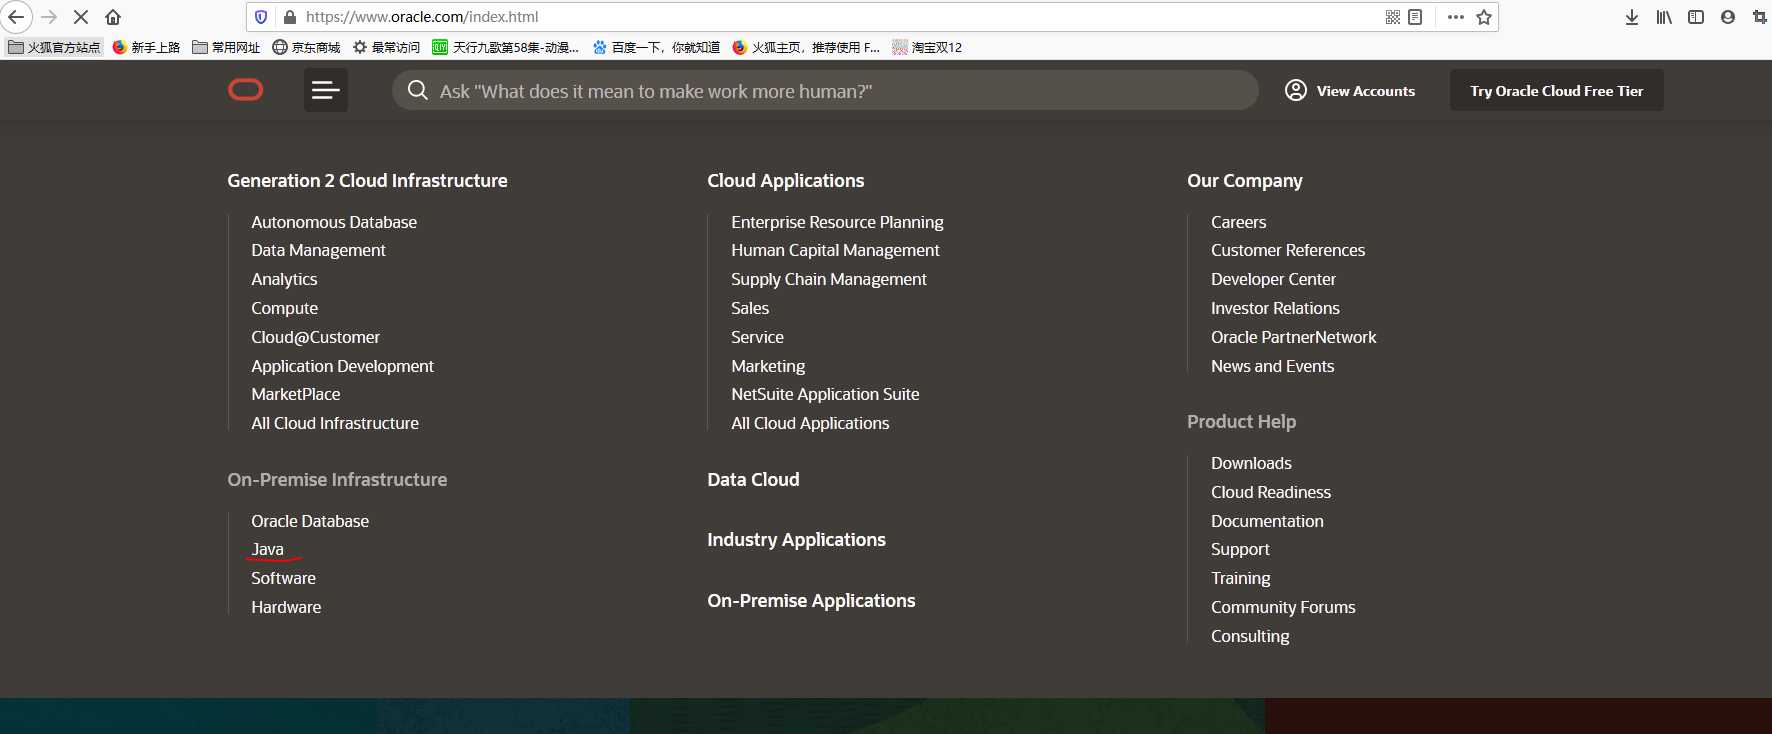Select Application Development menu item

tap(342, 366)
